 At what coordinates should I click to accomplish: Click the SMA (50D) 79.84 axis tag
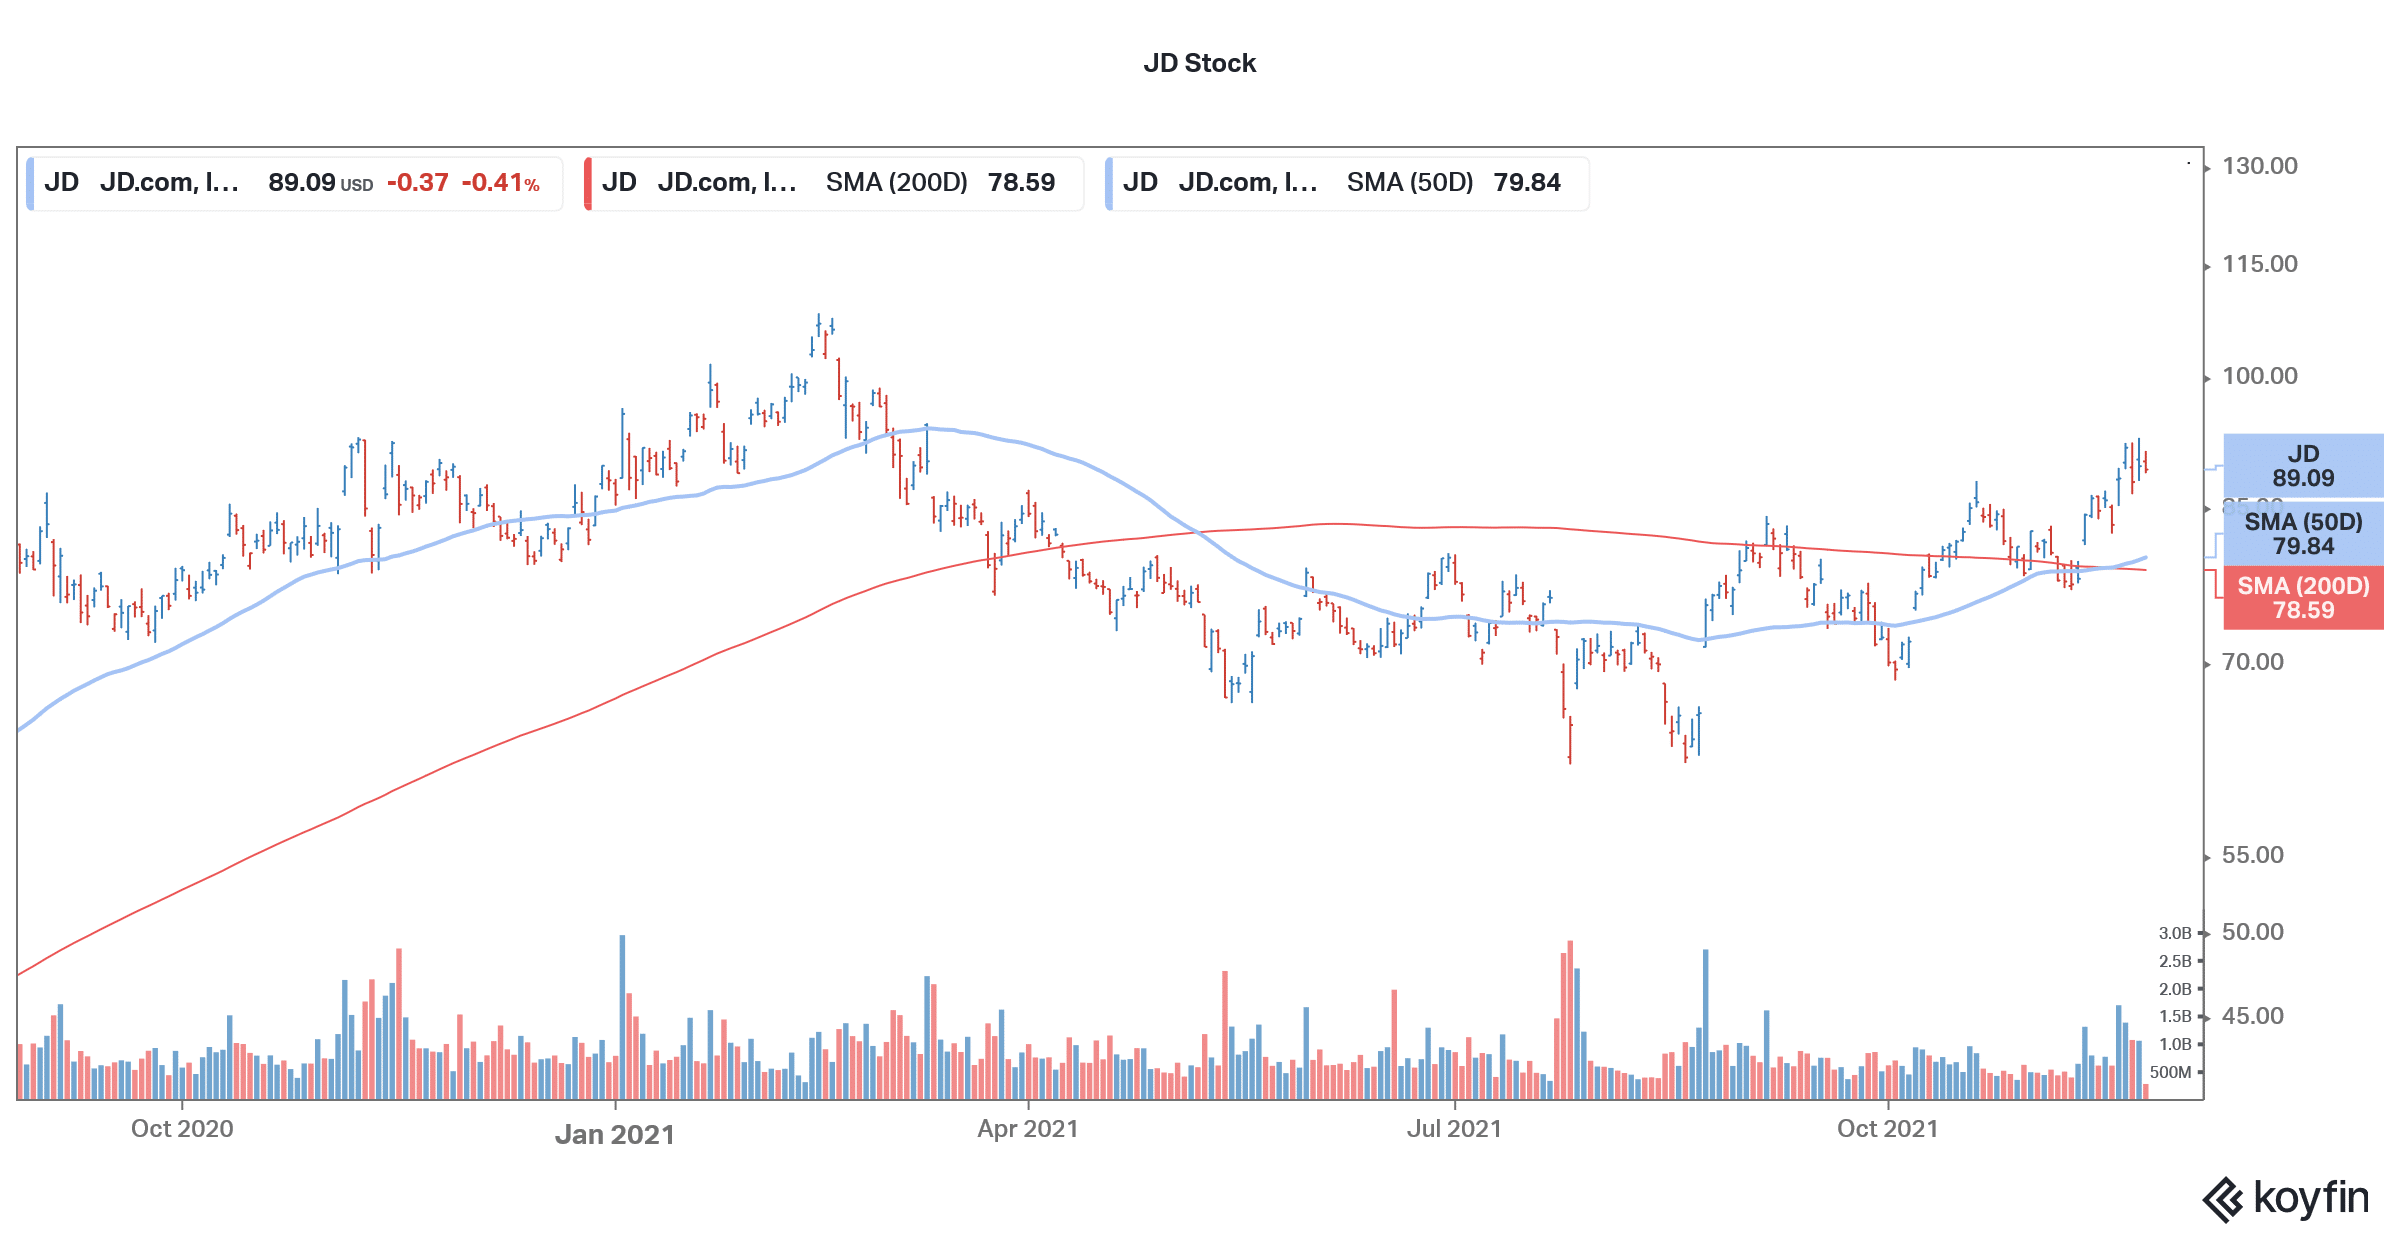point(2303,534)
